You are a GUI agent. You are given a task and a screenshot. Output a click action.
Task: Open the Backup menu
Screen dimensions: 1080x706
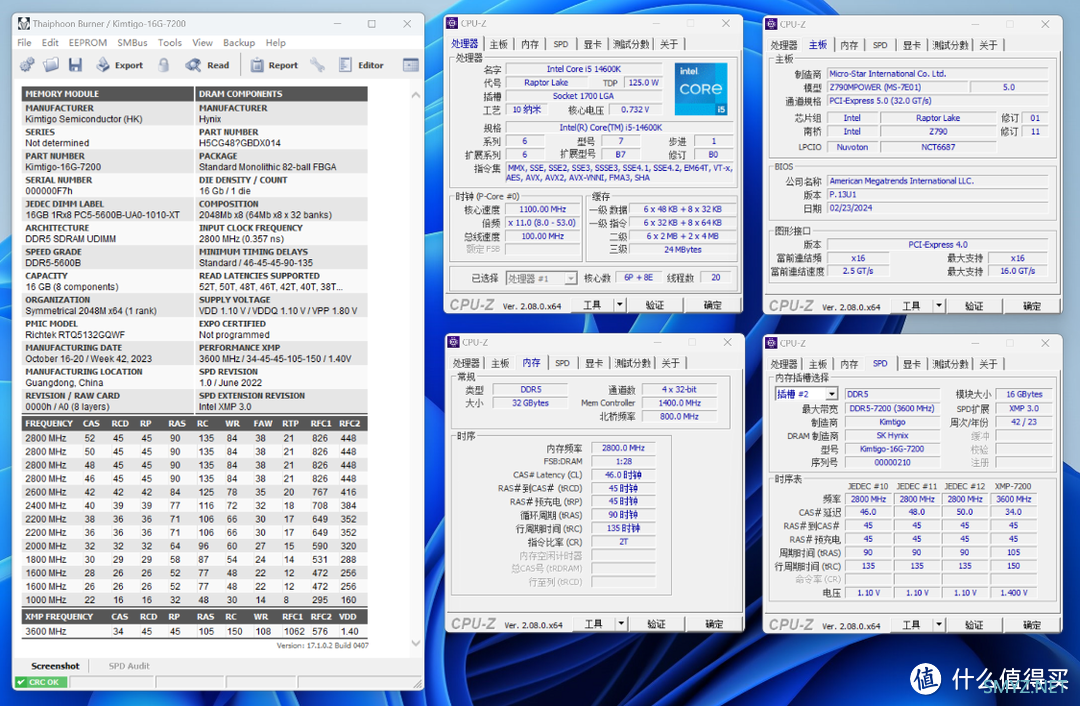coord(239,43)
